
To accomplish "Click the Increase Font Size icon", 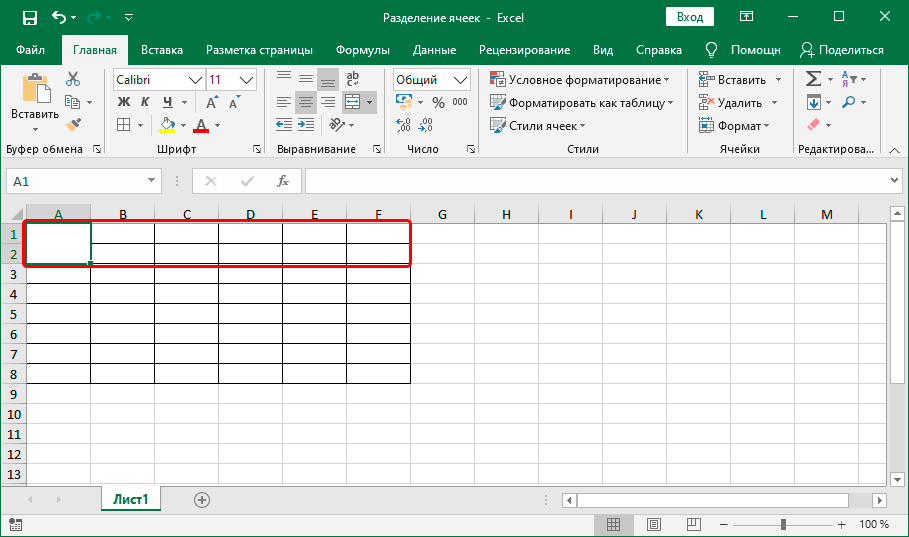I will coord(212,102).
